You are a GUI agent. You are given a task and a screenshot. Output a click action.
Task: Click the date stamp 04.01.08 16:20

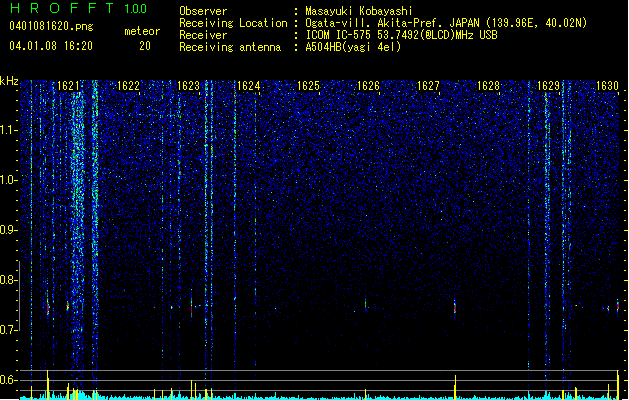51,46
